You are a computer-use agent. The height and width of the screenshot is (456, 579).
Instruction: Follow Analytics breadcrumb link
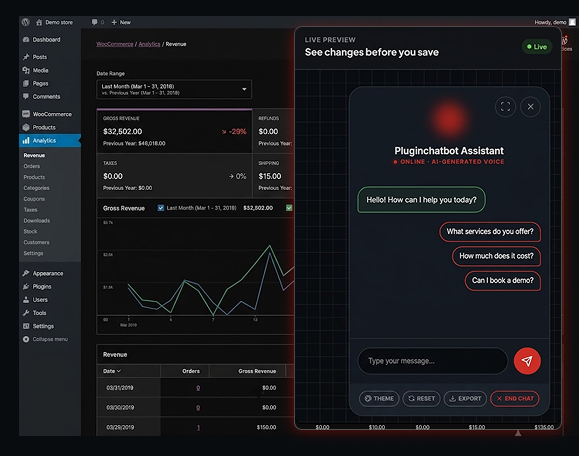pos(149,44)
